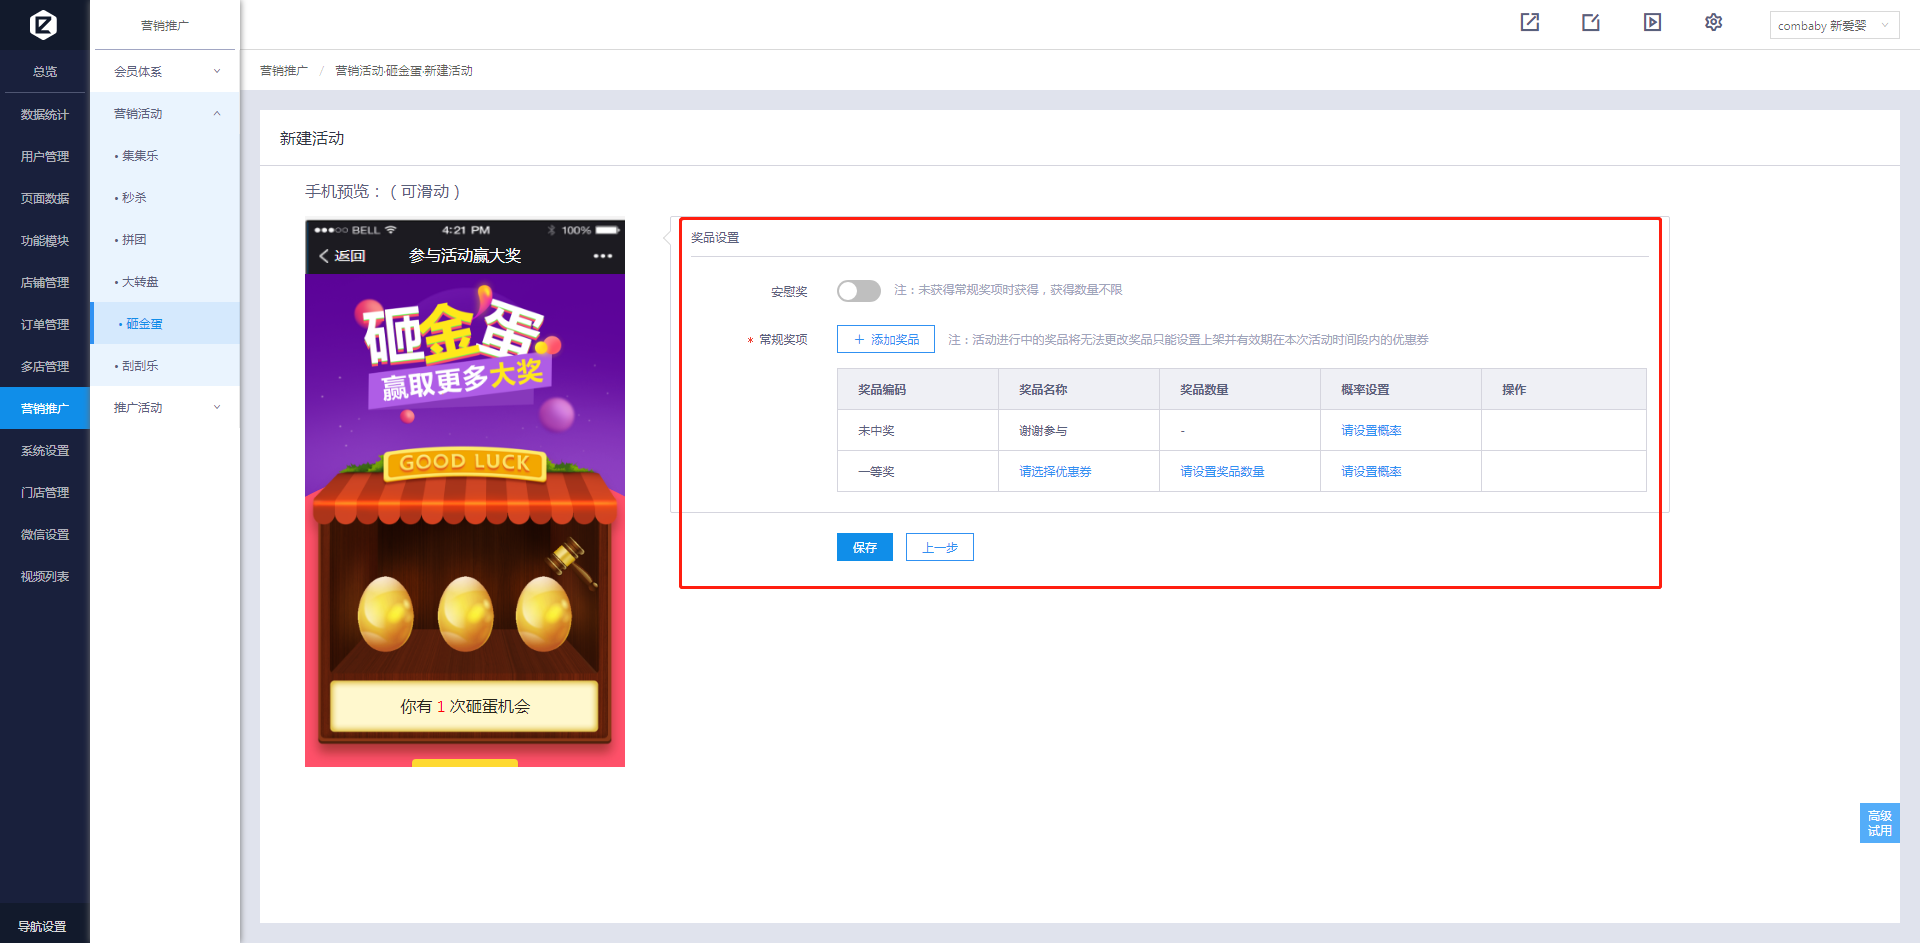
Task: Click three-dots menu in phone preview
Action: (x=602, y=256)
